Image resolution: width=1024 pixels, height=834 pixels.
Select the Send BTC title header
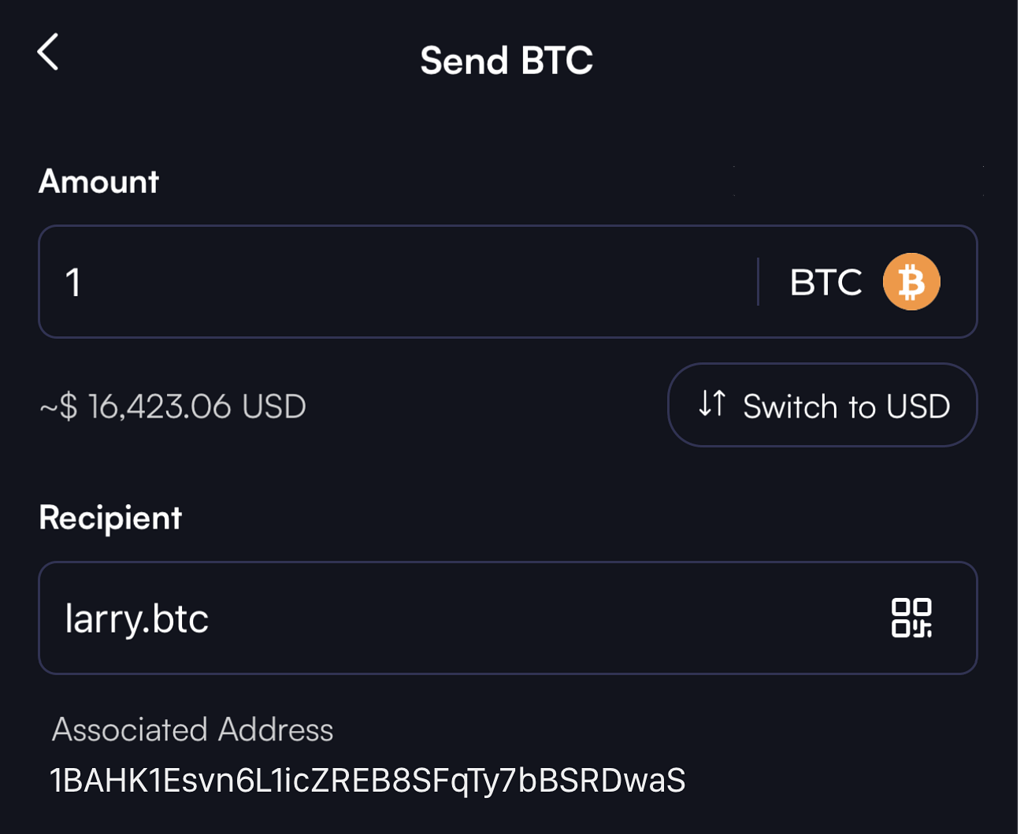coord(507,60)
